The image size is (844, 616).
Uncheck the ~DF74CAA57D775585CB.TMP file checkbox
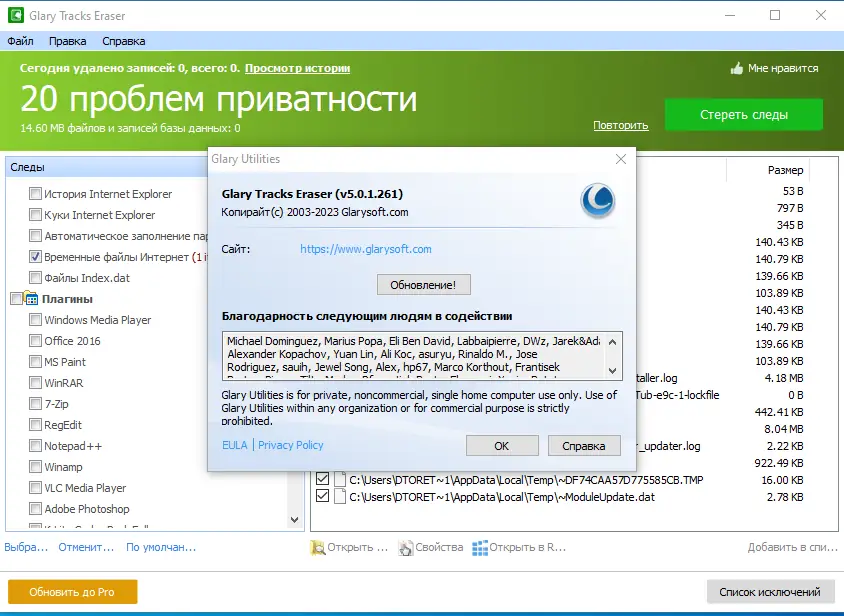tap(322, 478)
